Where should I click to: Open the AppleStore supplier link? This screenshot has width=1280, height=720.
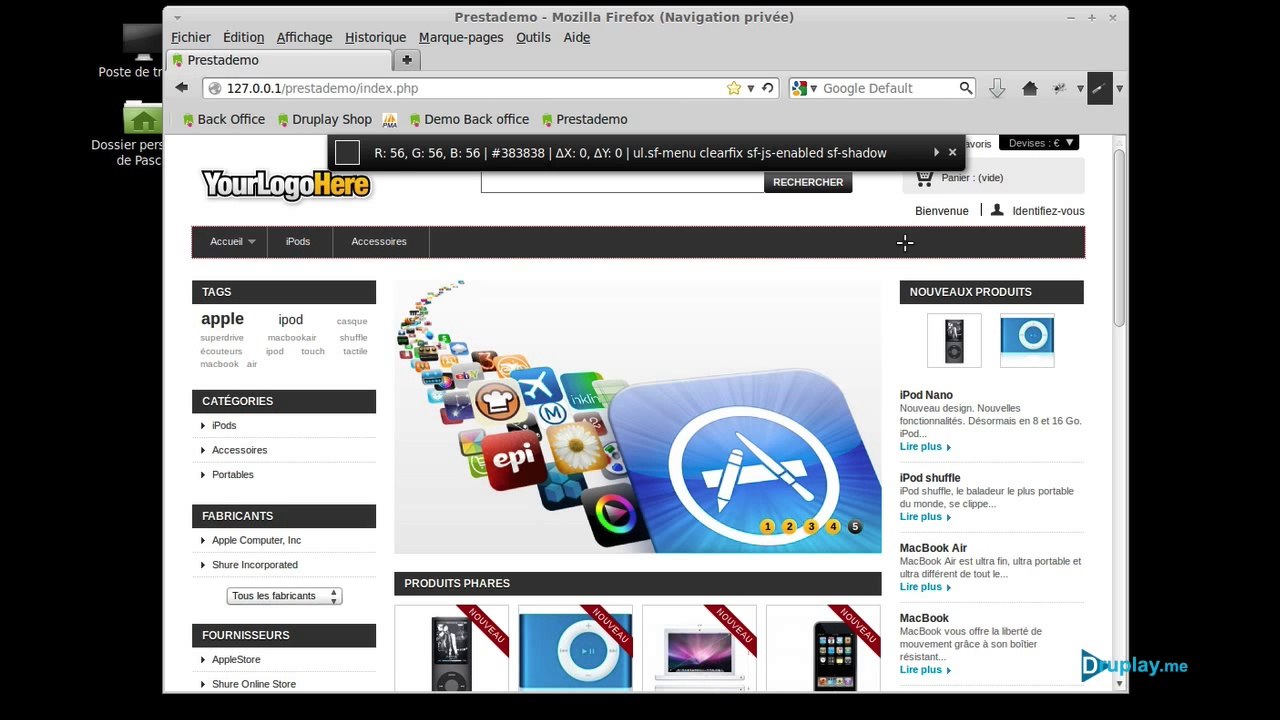click(236, 660)
